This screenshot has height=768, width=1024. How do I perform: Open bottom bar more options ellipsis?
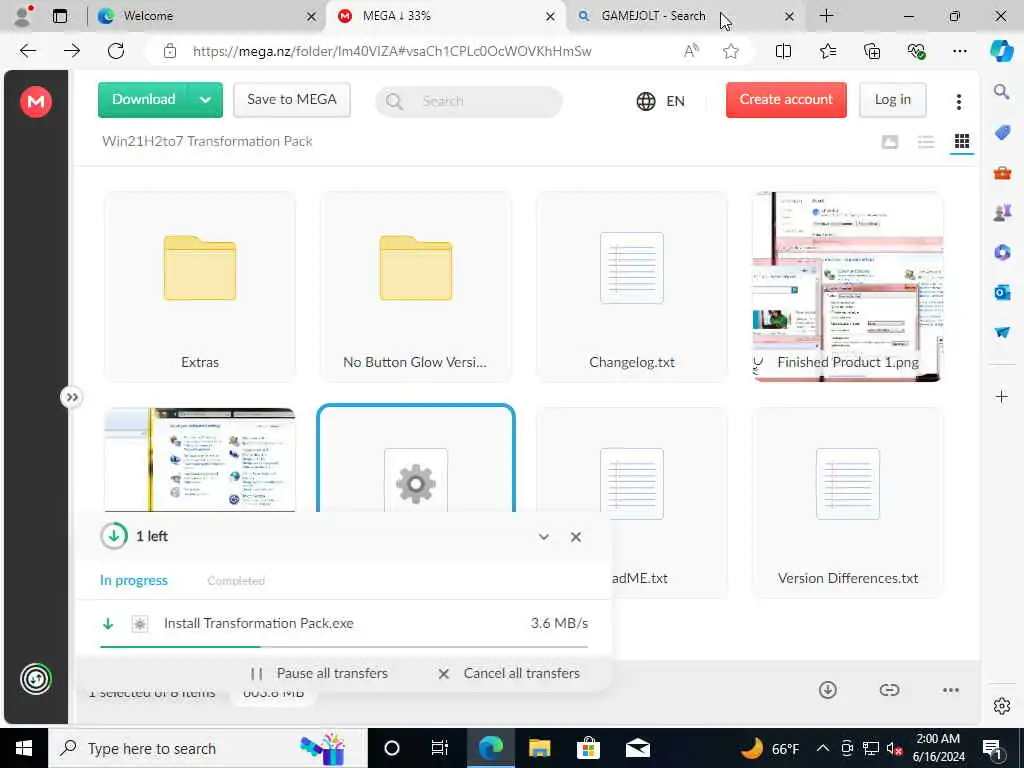(951, 690)
